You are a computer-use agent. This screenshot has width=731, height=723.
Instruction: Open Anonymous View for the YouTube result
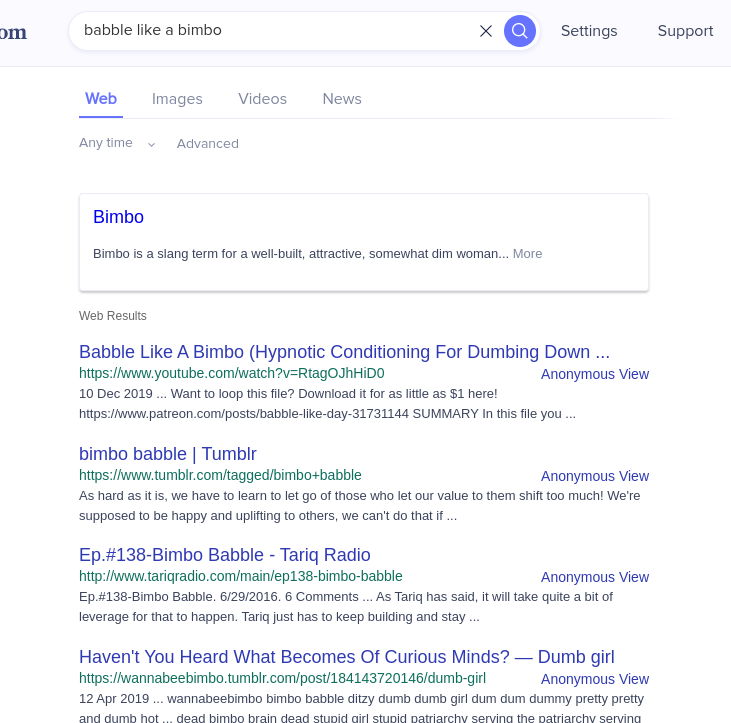point(594,374)
